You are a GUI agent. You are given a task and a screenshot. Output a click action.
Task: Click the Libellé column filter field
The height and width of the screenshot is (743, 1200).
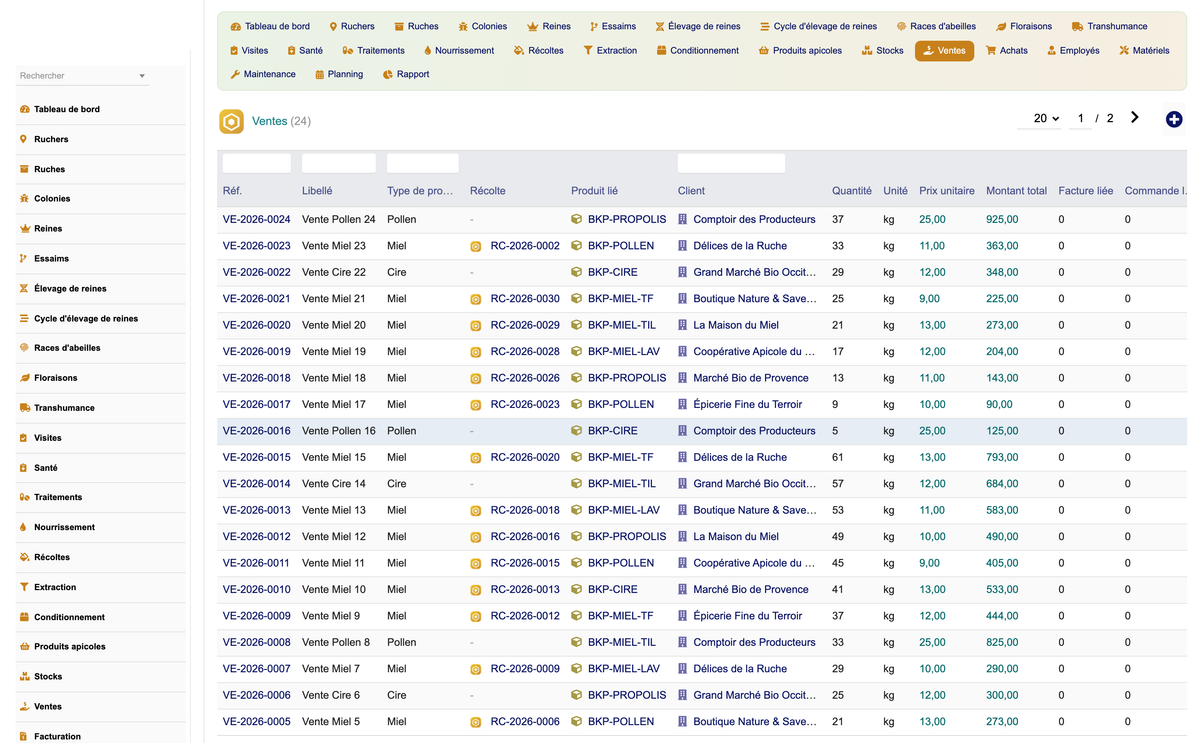(x=339, y=163)
